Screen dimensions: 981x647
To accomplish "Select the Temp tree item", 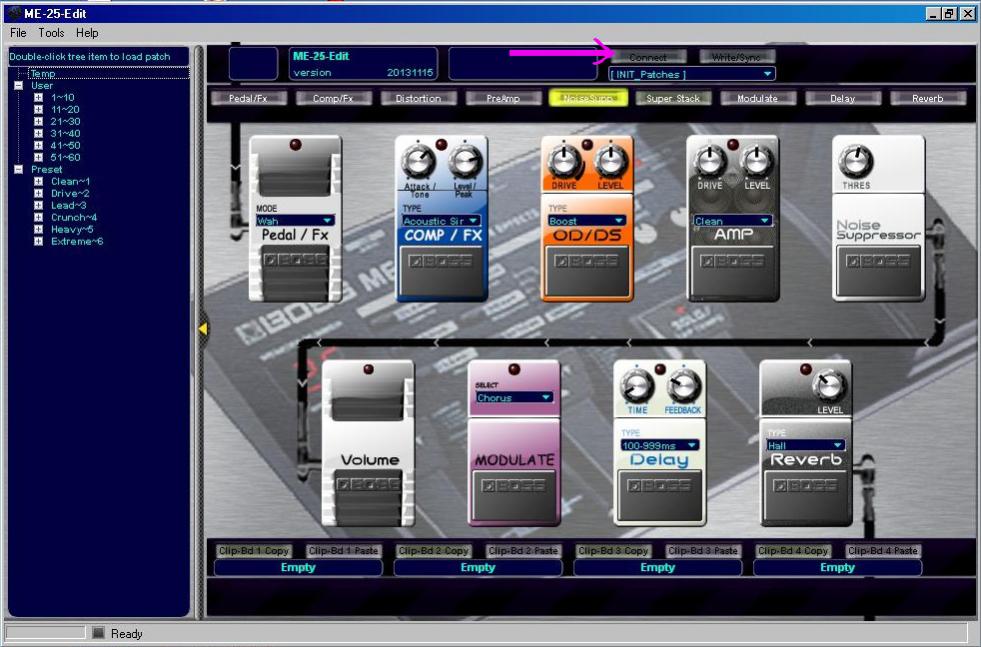I will coord(43,74).
